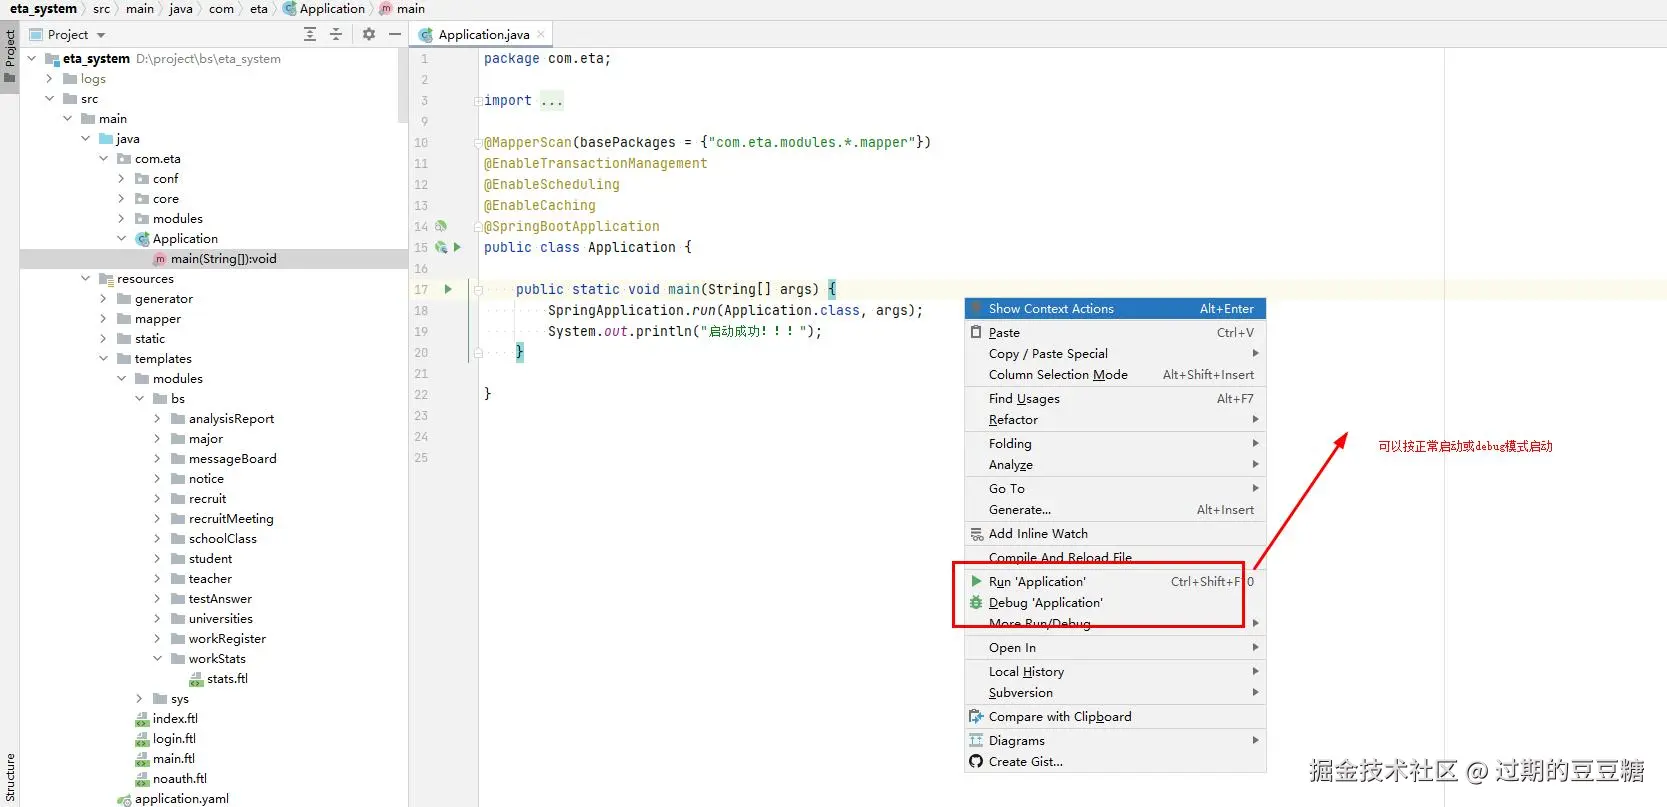Screen dimensions: 1667x807
Task: Click the Collapse All icon in Project panel
Action: pyautogui.click(x=336, y=34)
